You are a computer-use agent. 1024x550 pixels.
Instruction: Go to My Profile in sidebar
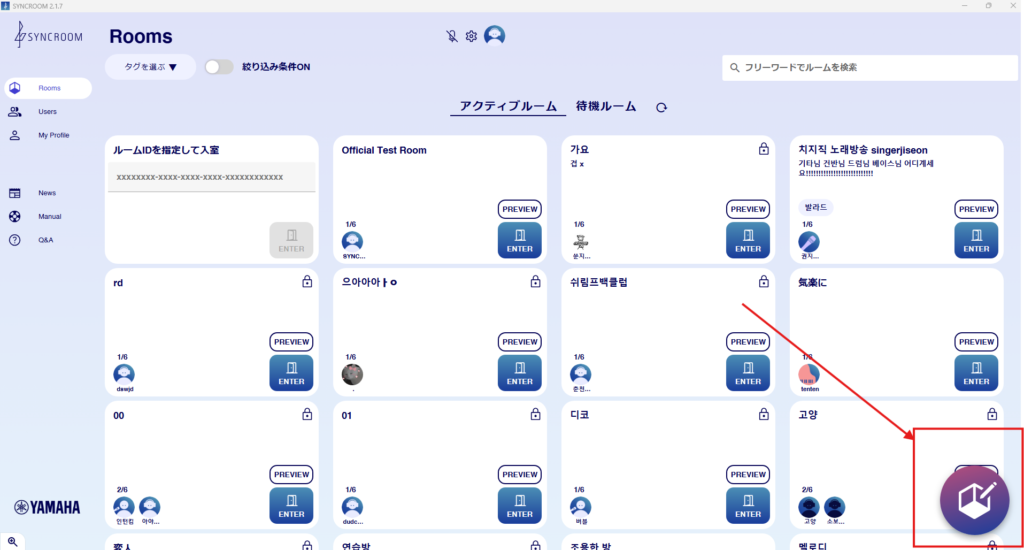coord(53,135)
